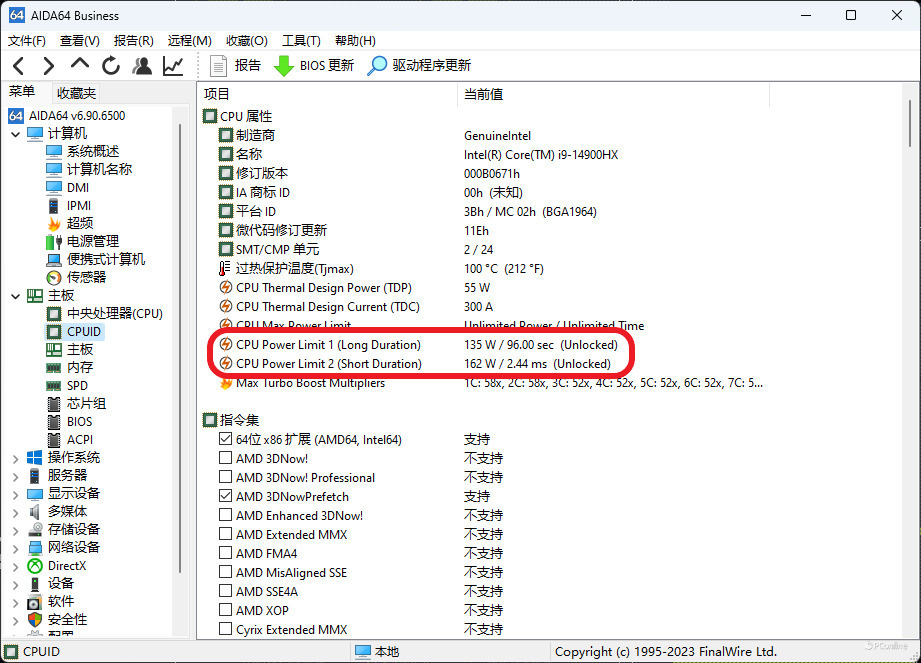The image size is (921, 663).
Task: Open the 文件(F) menu
Action: [x=27, y=41]
